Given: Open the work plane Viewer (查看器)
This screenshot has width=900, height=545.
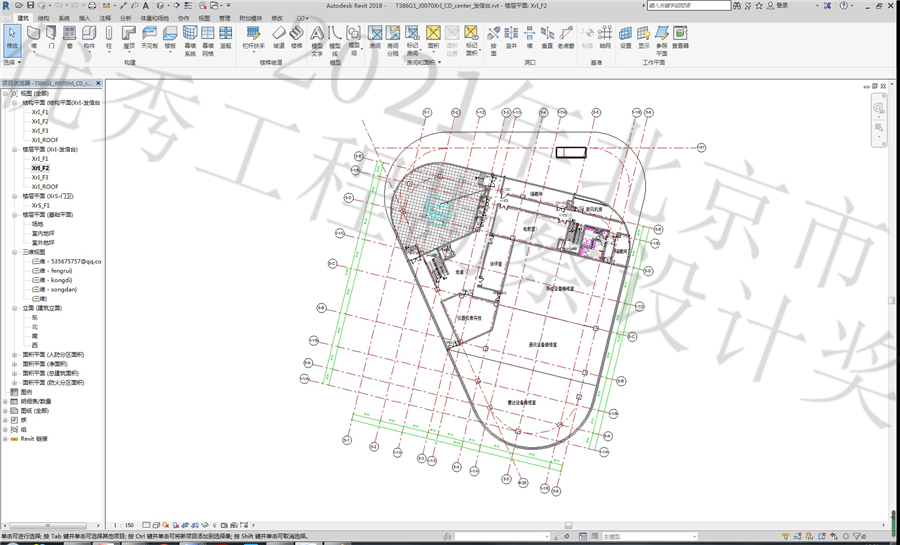Looking at the screenshot, I should click(x=680, y=37).
